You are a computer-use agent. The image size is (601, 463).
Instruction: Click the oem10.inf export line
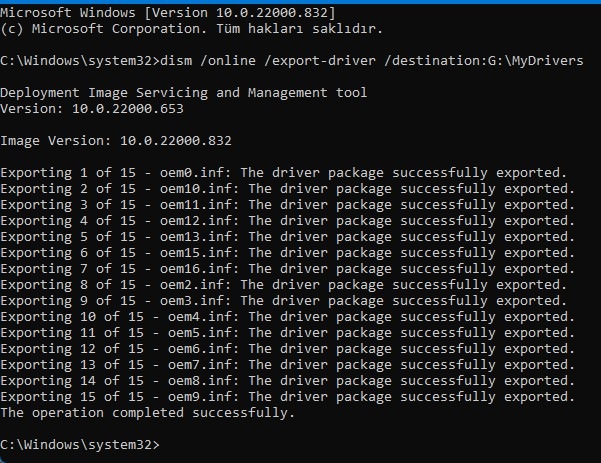pyautogui.click(x=287, y=189)
